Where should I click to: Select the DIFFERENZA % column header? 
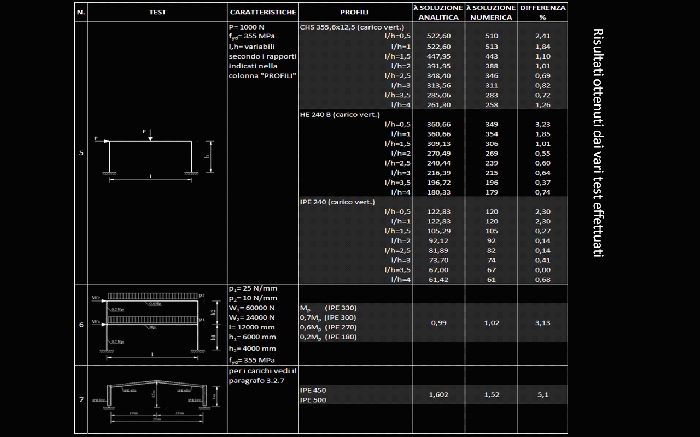coord(543,12)
